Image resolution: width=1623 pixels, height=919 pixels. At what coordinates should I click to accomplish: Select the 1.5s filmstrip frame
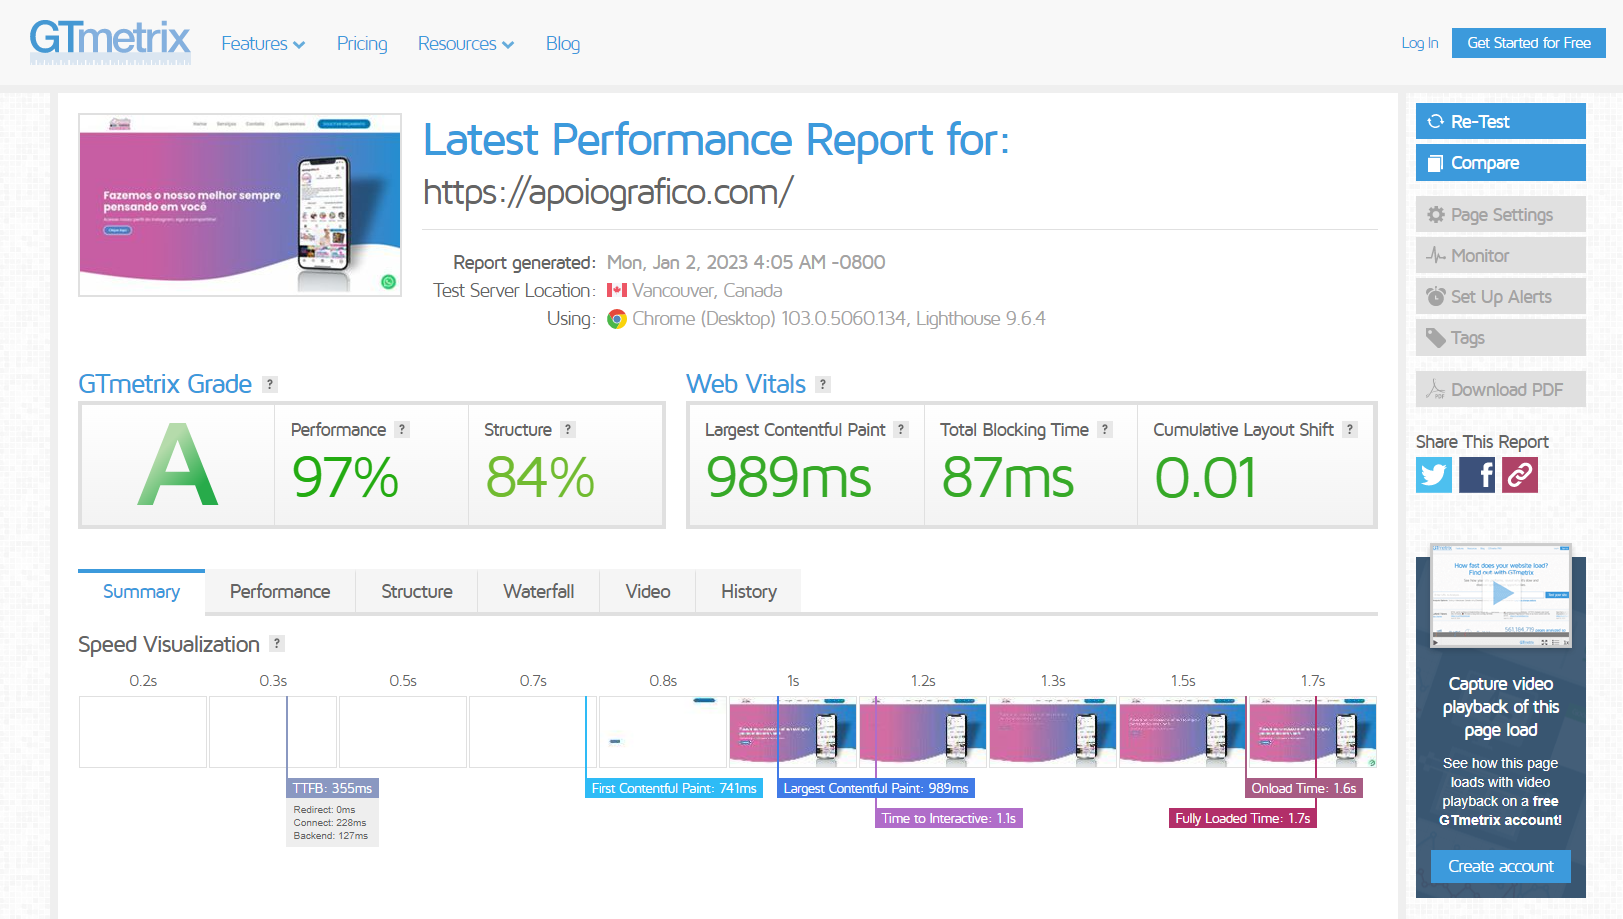coord(1183,732)
